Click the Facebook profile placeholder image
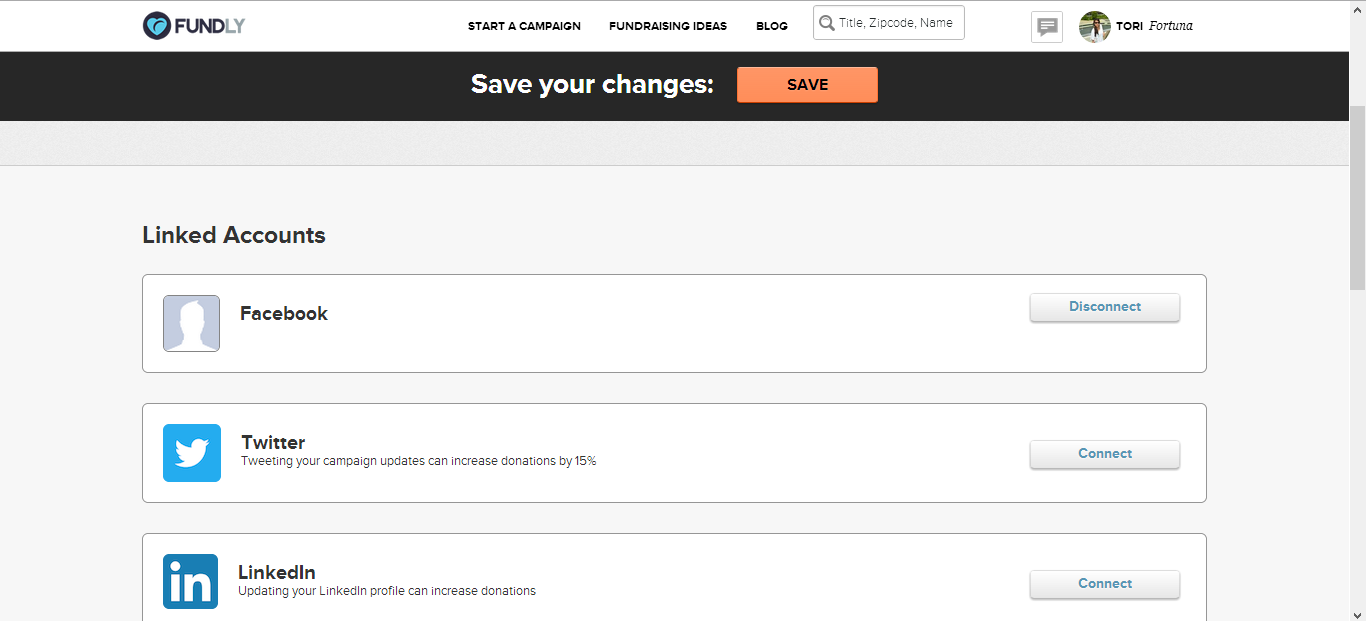 191,323
